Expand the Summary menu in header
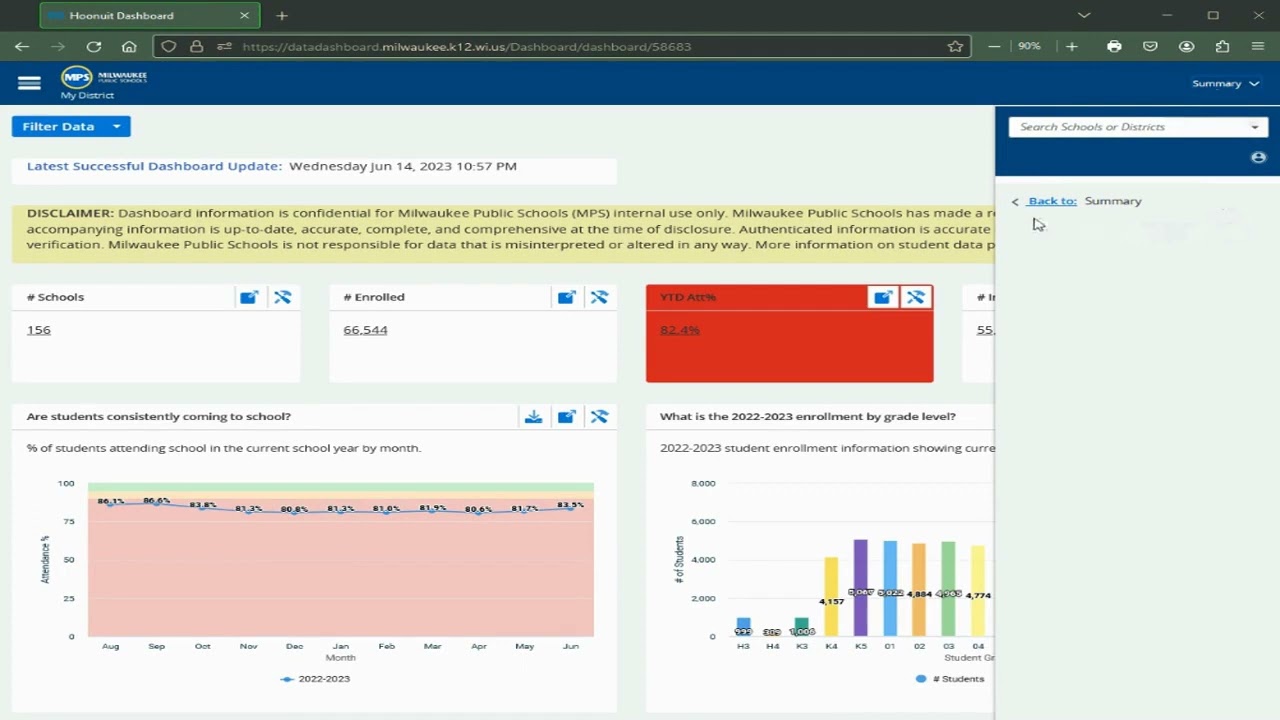 1225,84
